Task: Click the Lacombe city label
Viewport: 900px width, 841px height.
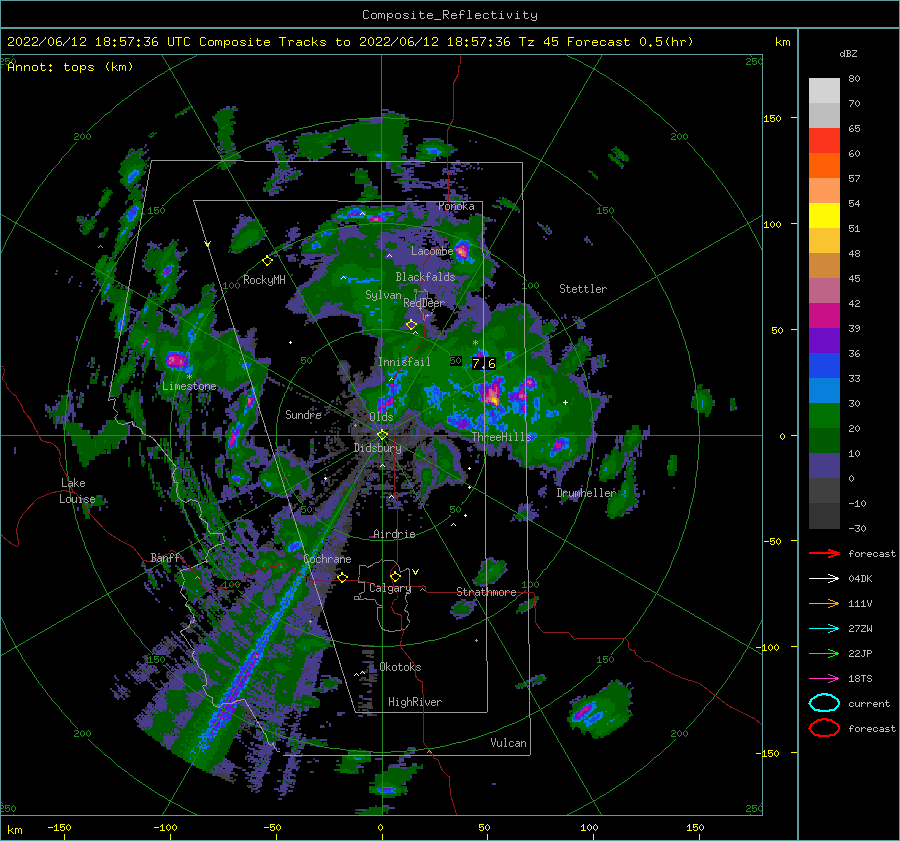Action: [x=432, y=251]
